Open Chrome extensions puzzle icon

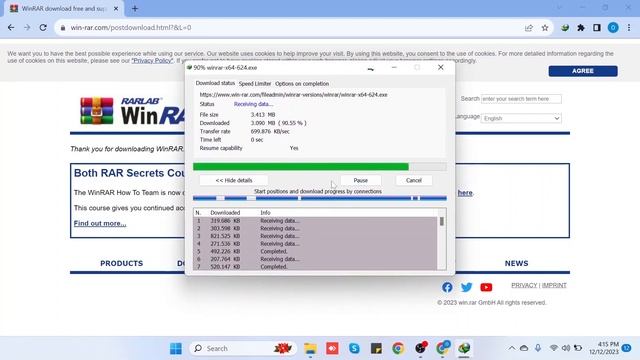(x=581, y=28)
